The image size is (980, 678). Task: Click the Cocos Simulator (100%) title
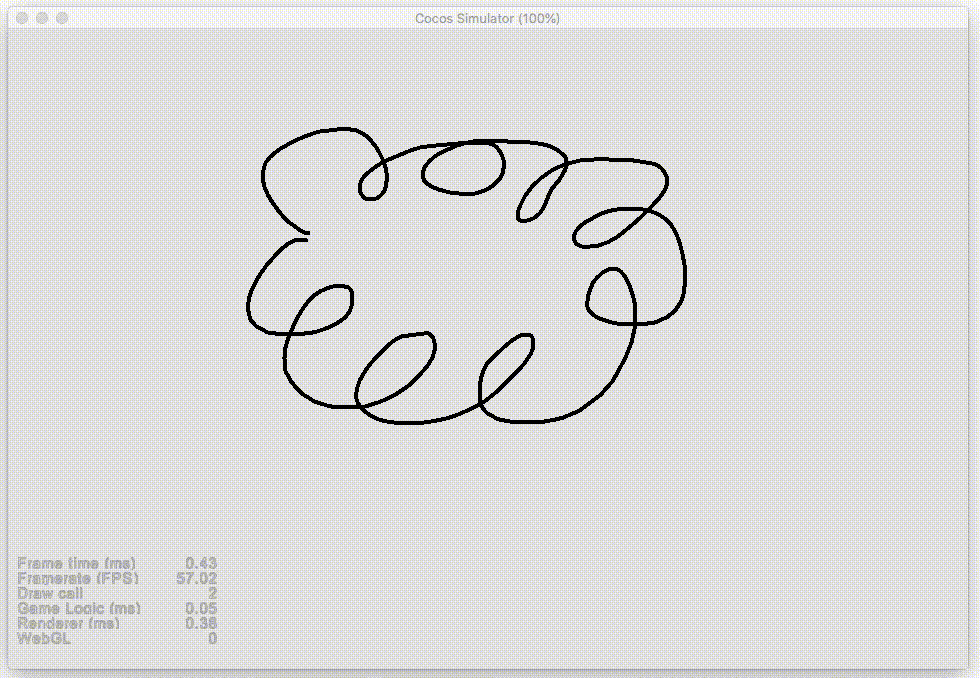click(x=487, y=19)
